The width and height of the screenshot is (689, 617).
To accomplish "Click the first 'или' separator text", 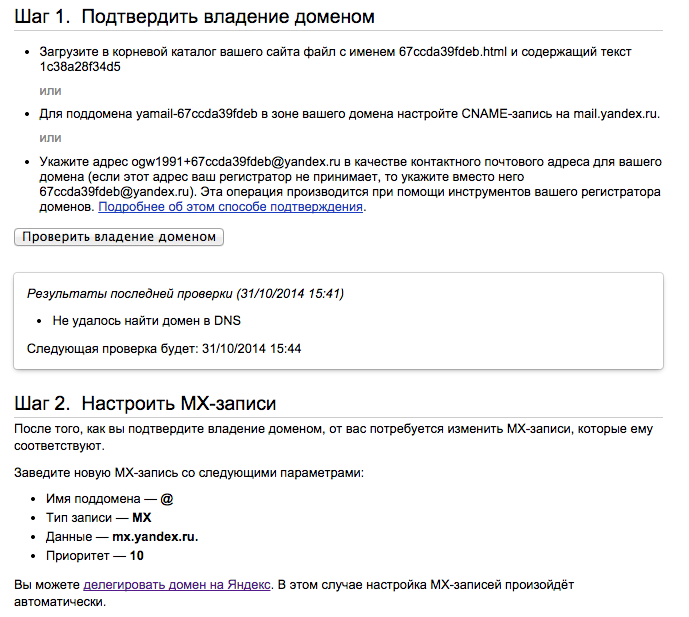I will tap(51, 91).
